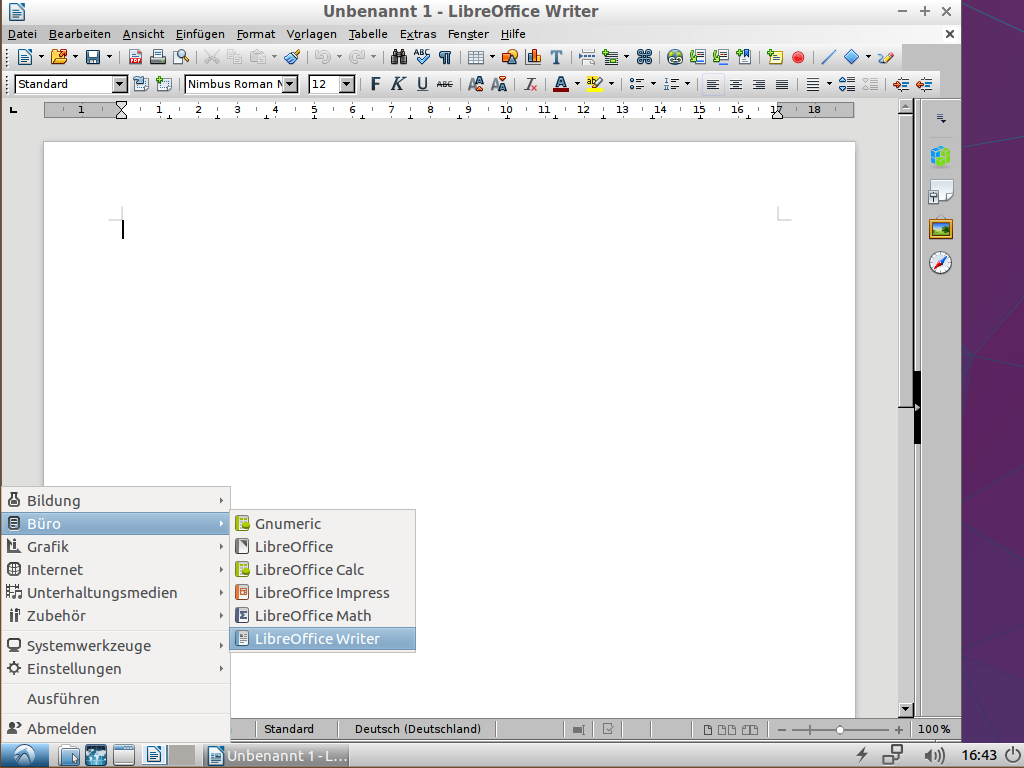This screenshot has width=1024, height=768.
Task: Open sidebar Properties cube icon
Action: tap(940, 156)
